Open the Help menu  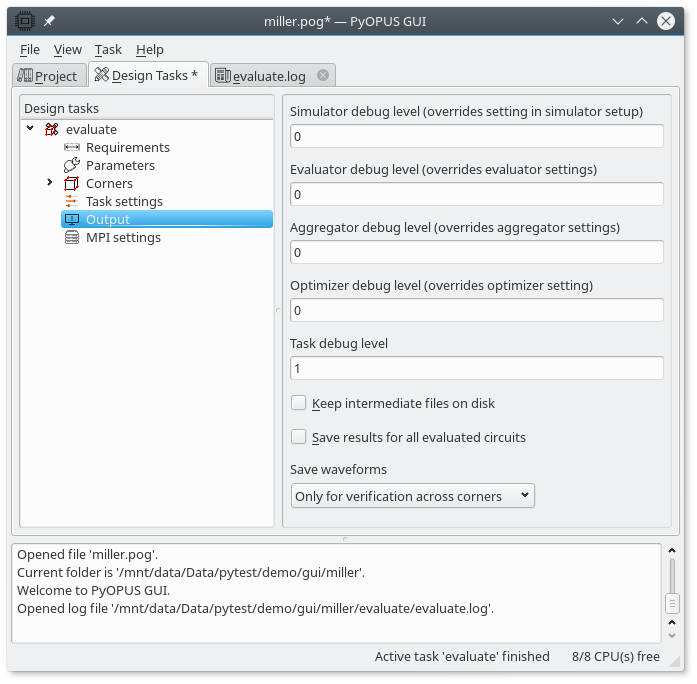click(x=150, y=49)
